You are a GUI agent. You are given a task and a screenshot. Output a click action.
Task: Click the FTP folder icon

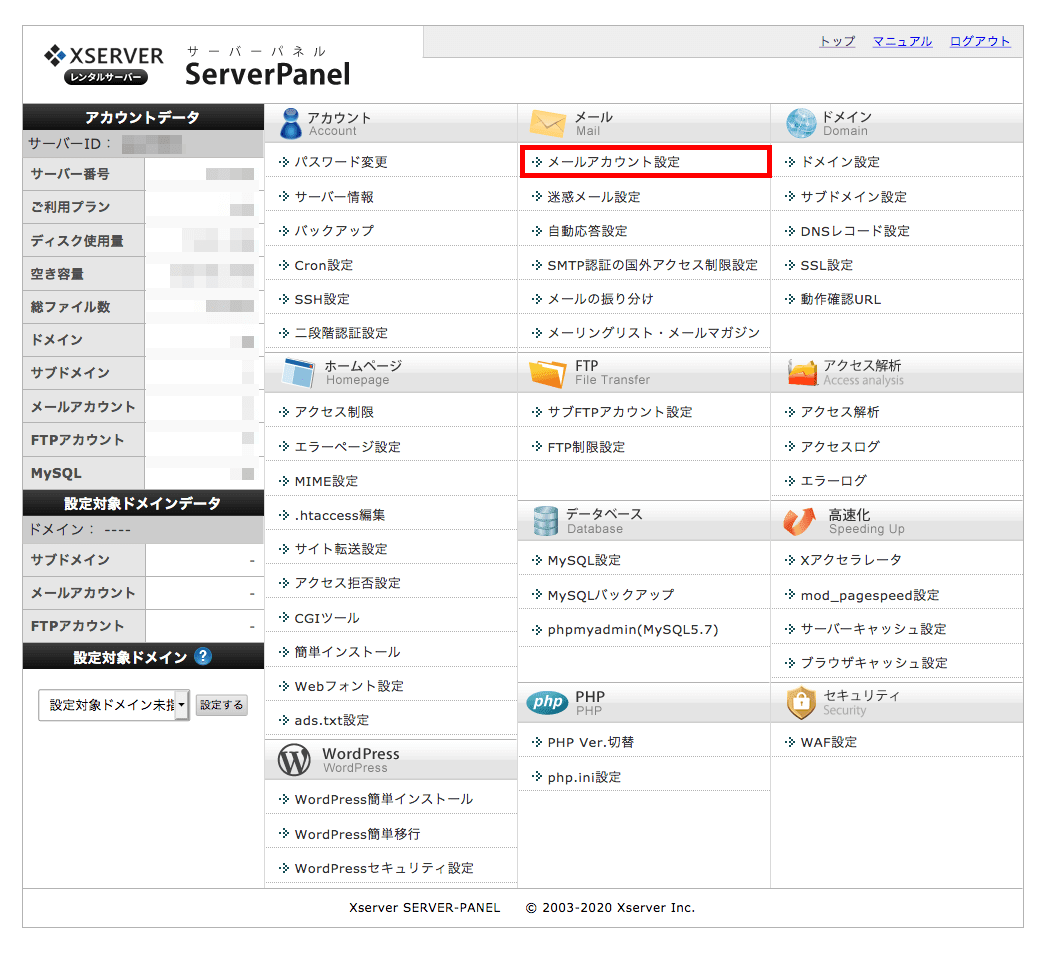(547, 373)
